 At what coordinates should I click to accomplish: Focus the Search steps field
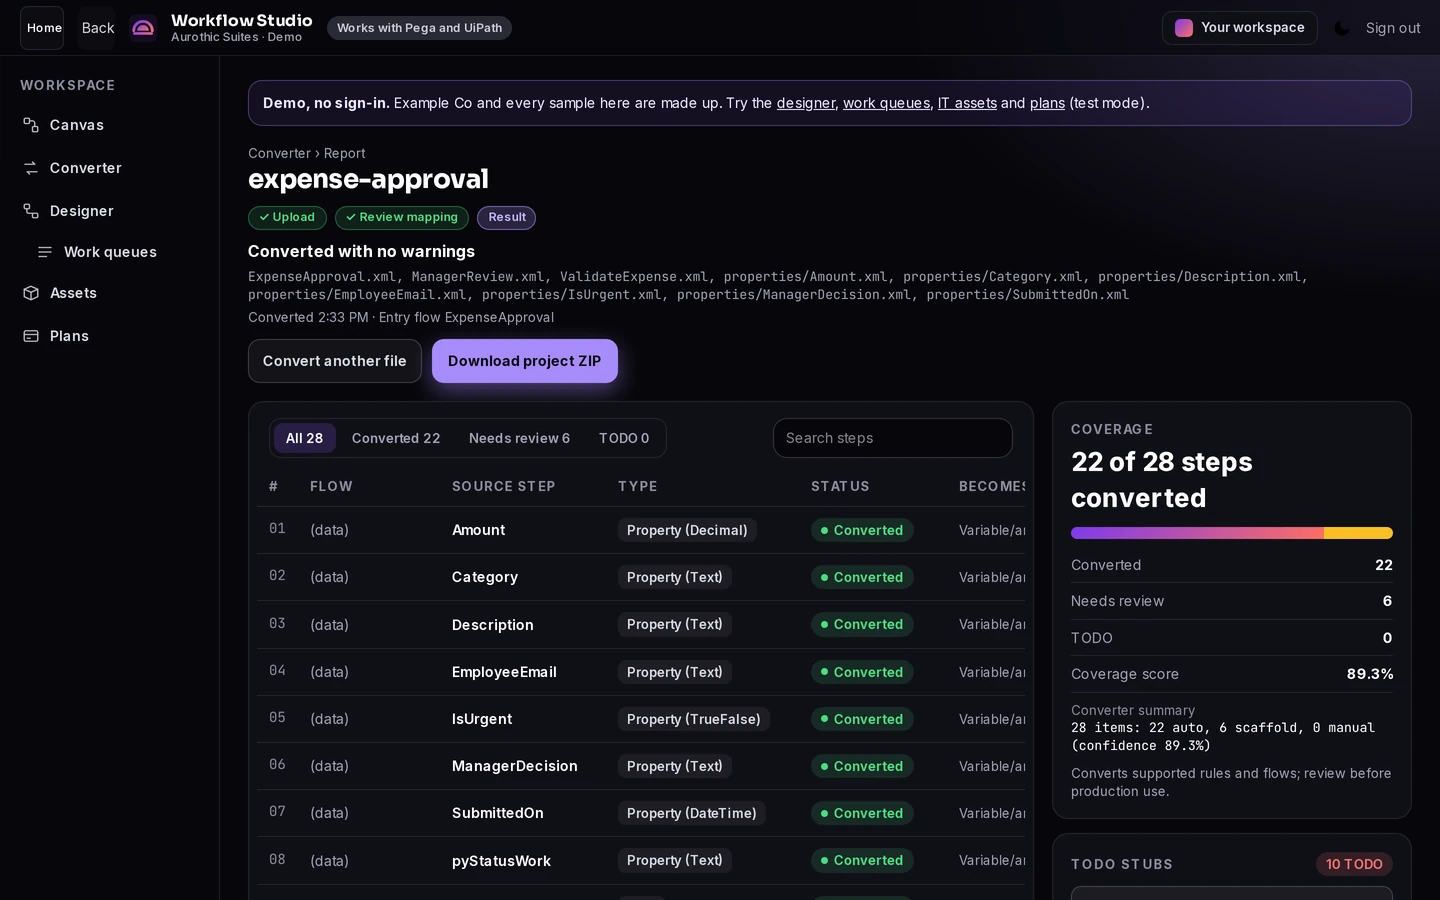[893, 438]
